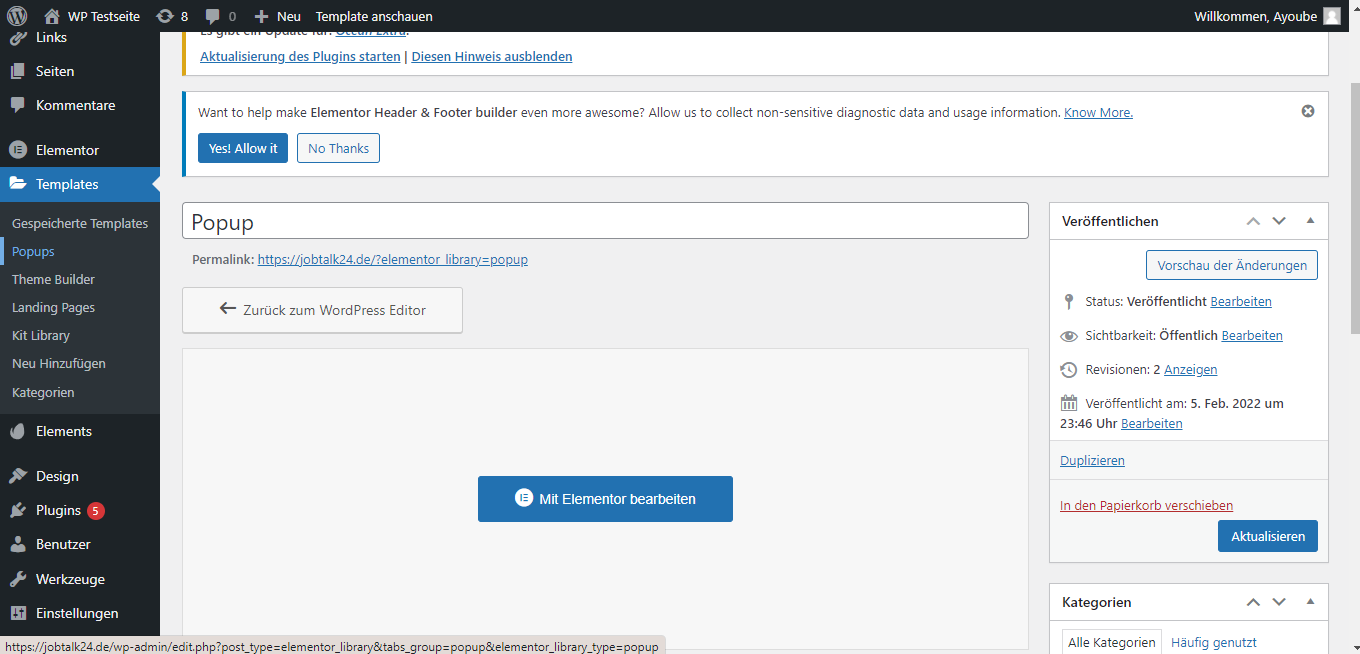The width and height of the screenshot is (1360, 654).
Task: Click the Kommentare speech bubble sidebar icon
Action: (x=18, y=105)
